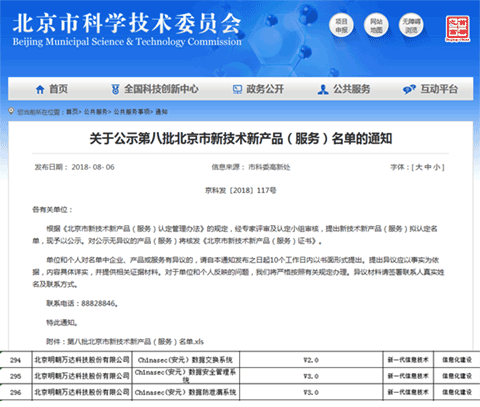Click the Beijing Municipal Science & Technology Commission subtitle
Screen dimensions: 480x407
pos(127,42)
